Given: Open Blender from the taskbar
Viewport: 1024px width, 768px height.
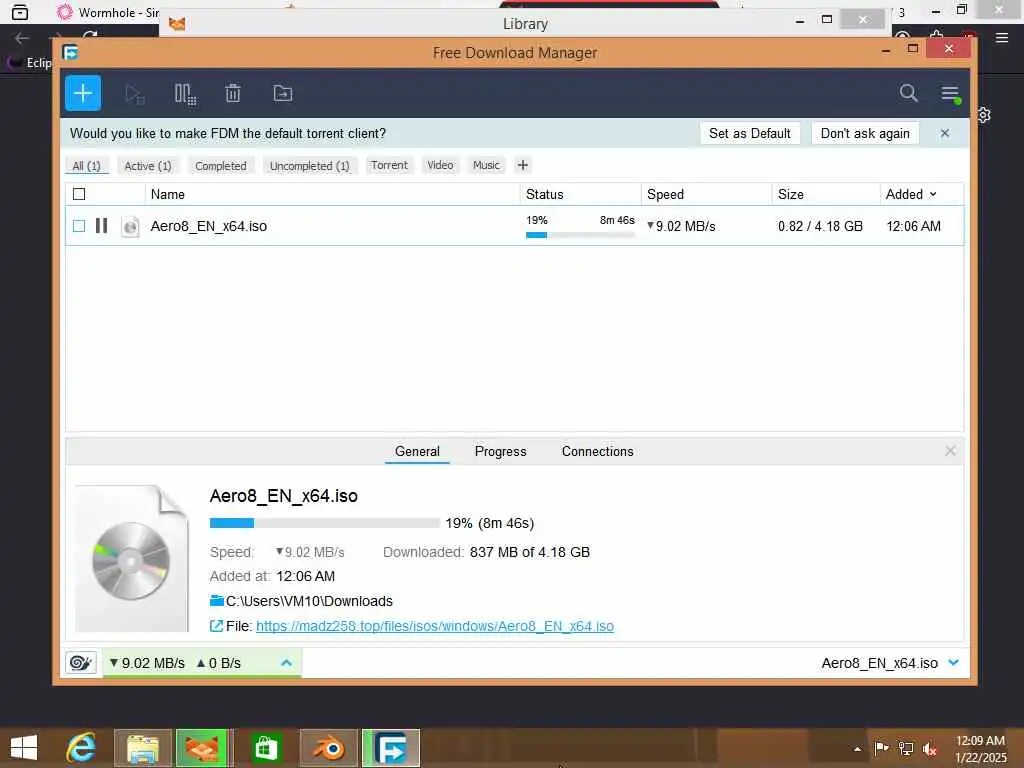Looking at the screenshot, I should tap(328, 748).
